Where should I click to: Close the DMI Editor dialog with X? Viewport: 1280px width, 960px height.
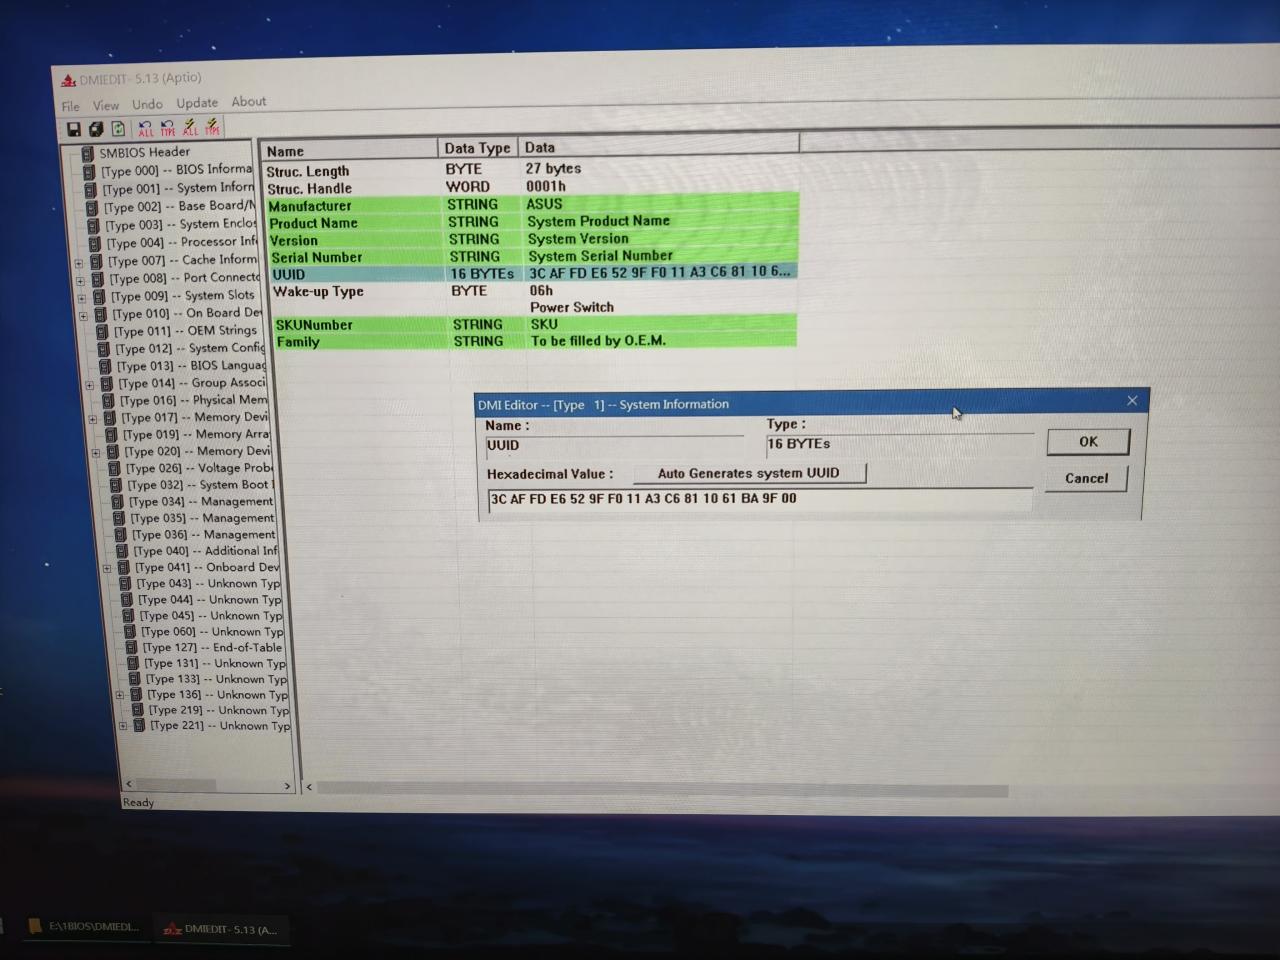click(1132, 400)
